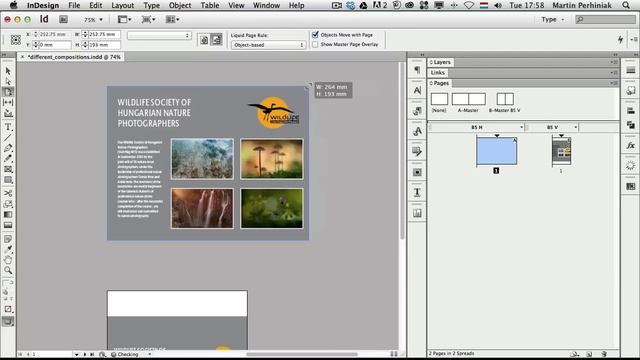Image resolution: width=640 pixels, height=360 pixels.
Task: Open Spotlight search in menu bar
Action: pyautogui.click(x=626, y=5)
